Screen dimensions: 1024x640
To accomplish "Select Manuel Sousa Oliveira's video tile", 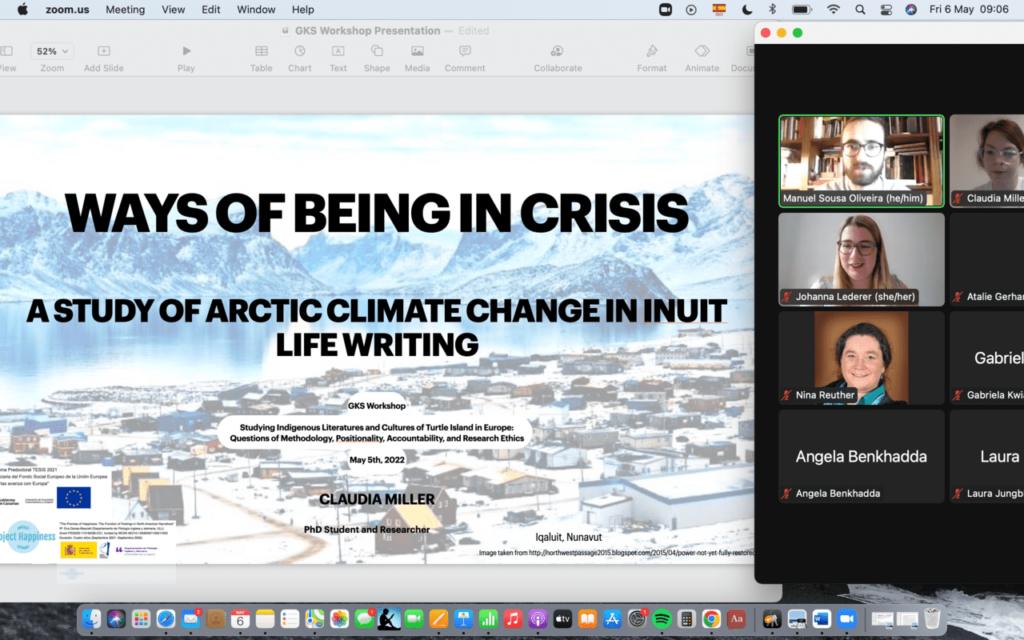I will point(861,161).
